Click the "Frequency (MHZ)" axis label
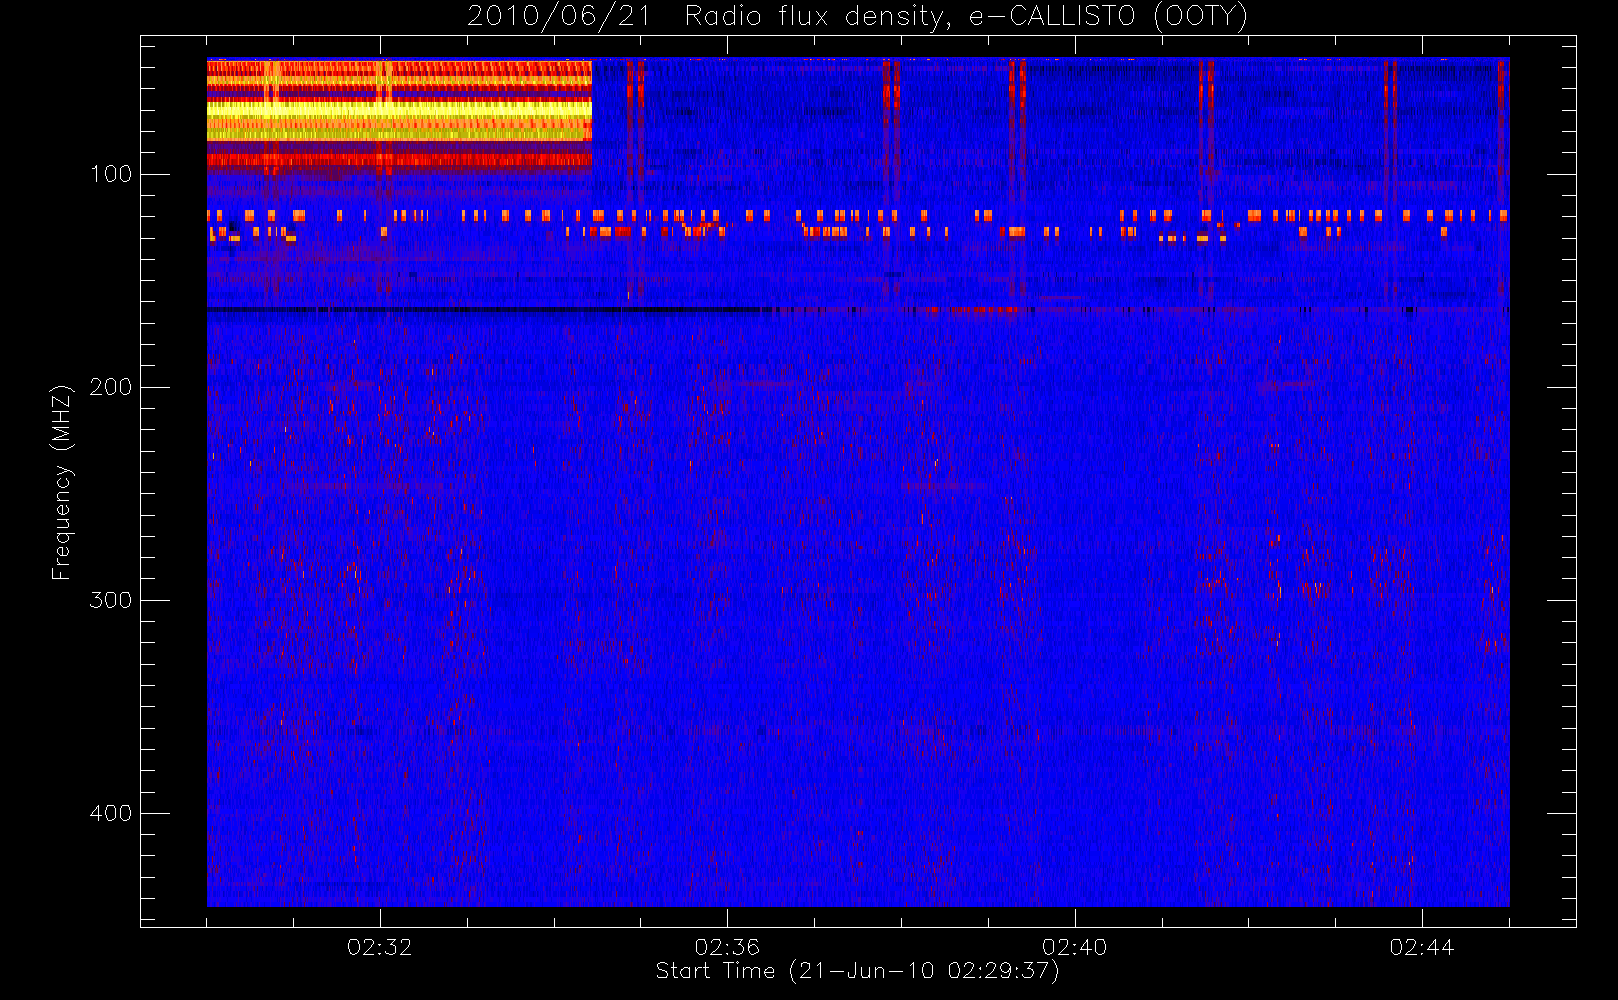The width and height of the screenshot is (1618, 1000). 62,482
